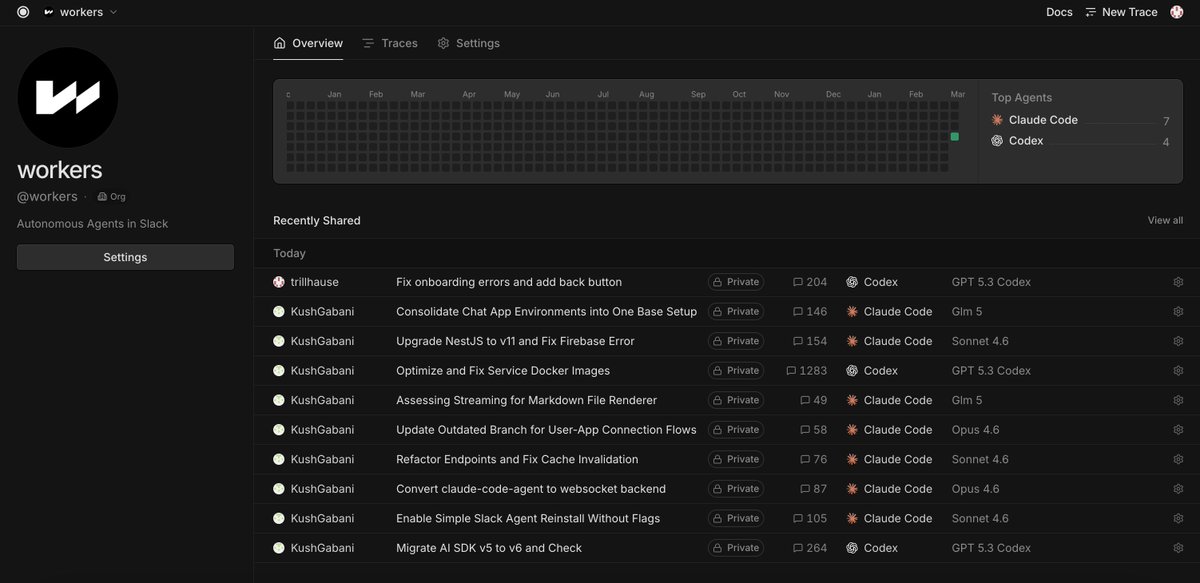This screenshot has width=1200, height=583.
Task: Open the workers organization switcher dropdown
Action: point(81,12)
